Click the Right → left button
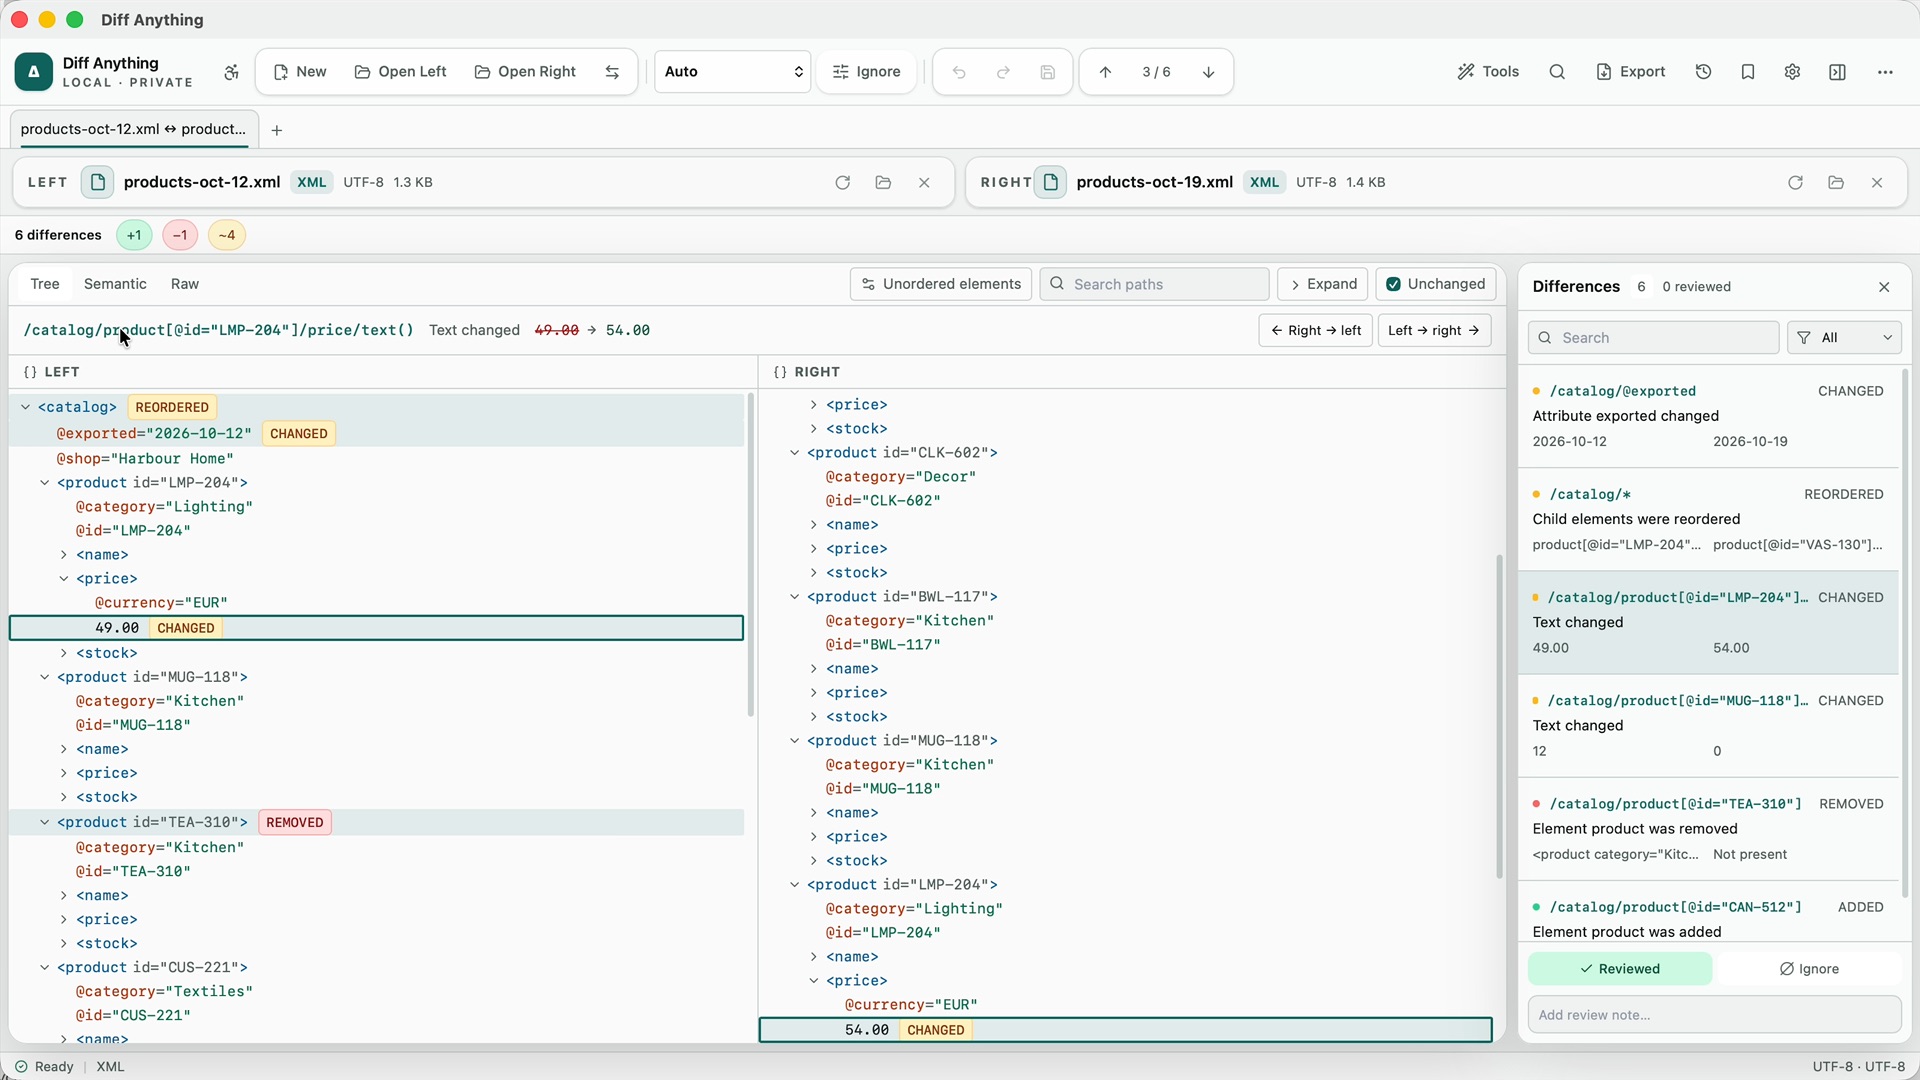1920x1080 pixels. pyautogui.click(x=1315, y=331)
